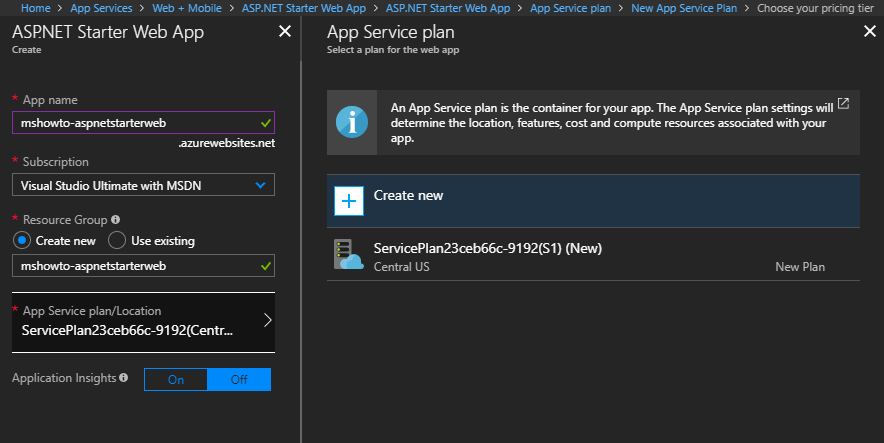Click the Create new plus icon
The width and height of the screenshot is (884, 443).
click(x=348, y=201)
